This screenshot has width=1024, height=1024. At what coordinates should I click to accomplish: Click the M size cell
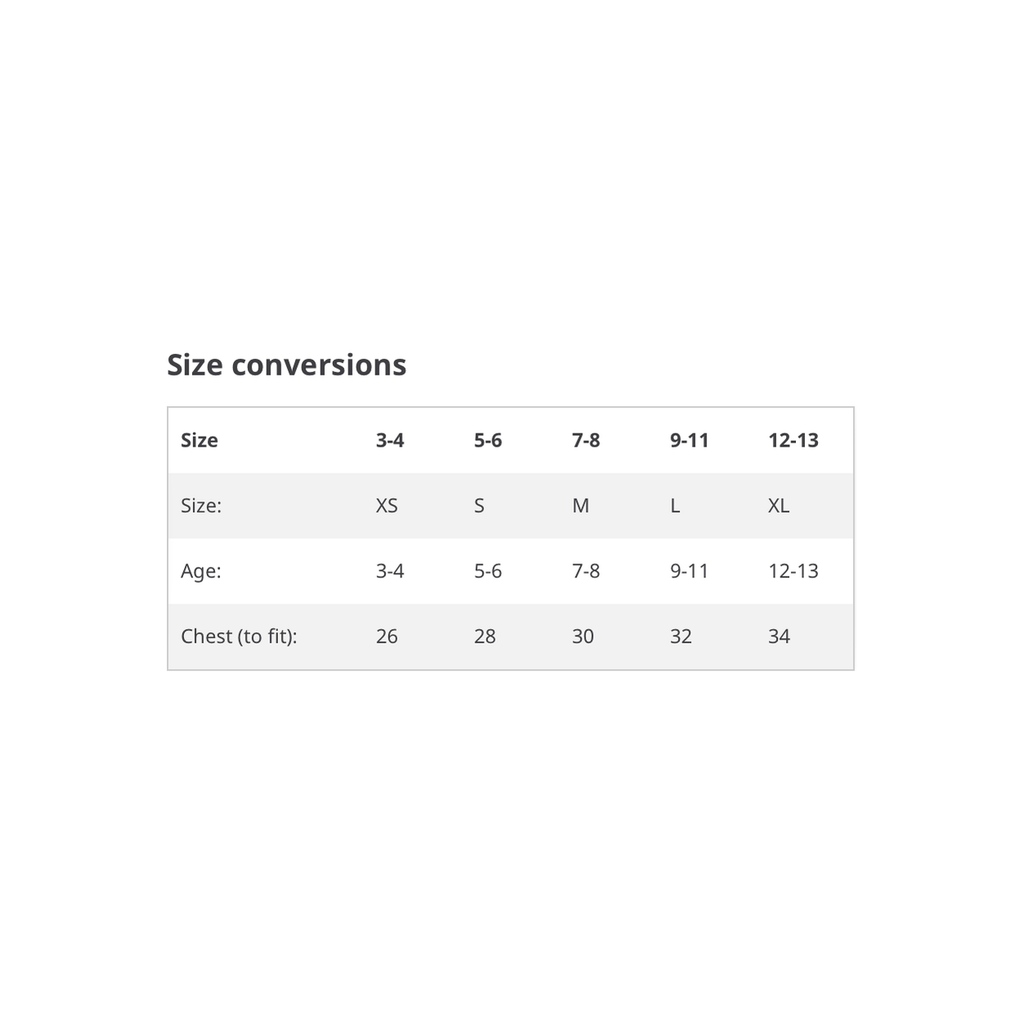pyautogui.click(x=581, y=506)
